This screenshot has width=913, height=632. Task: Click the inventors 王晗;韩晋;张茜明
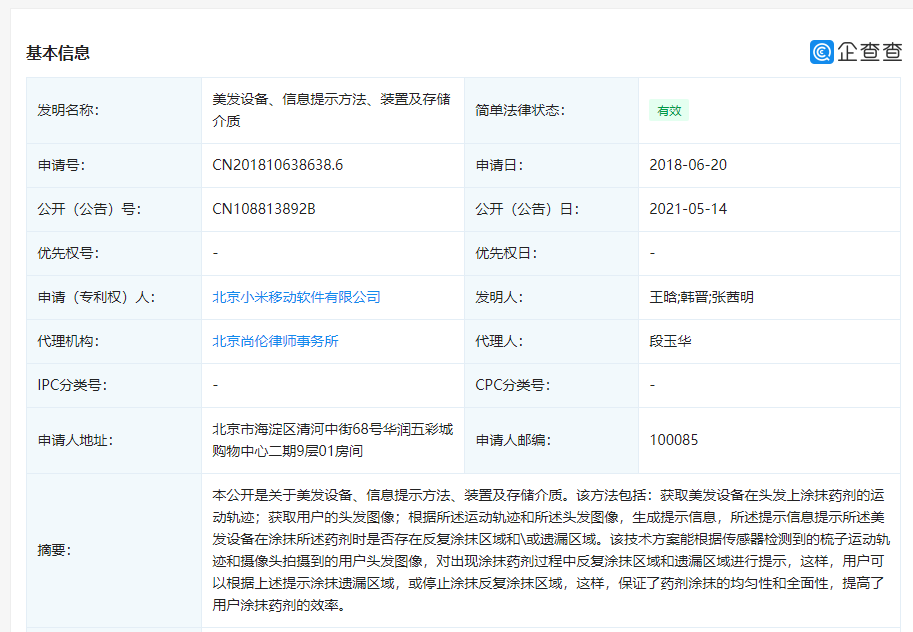coord(701,297)
